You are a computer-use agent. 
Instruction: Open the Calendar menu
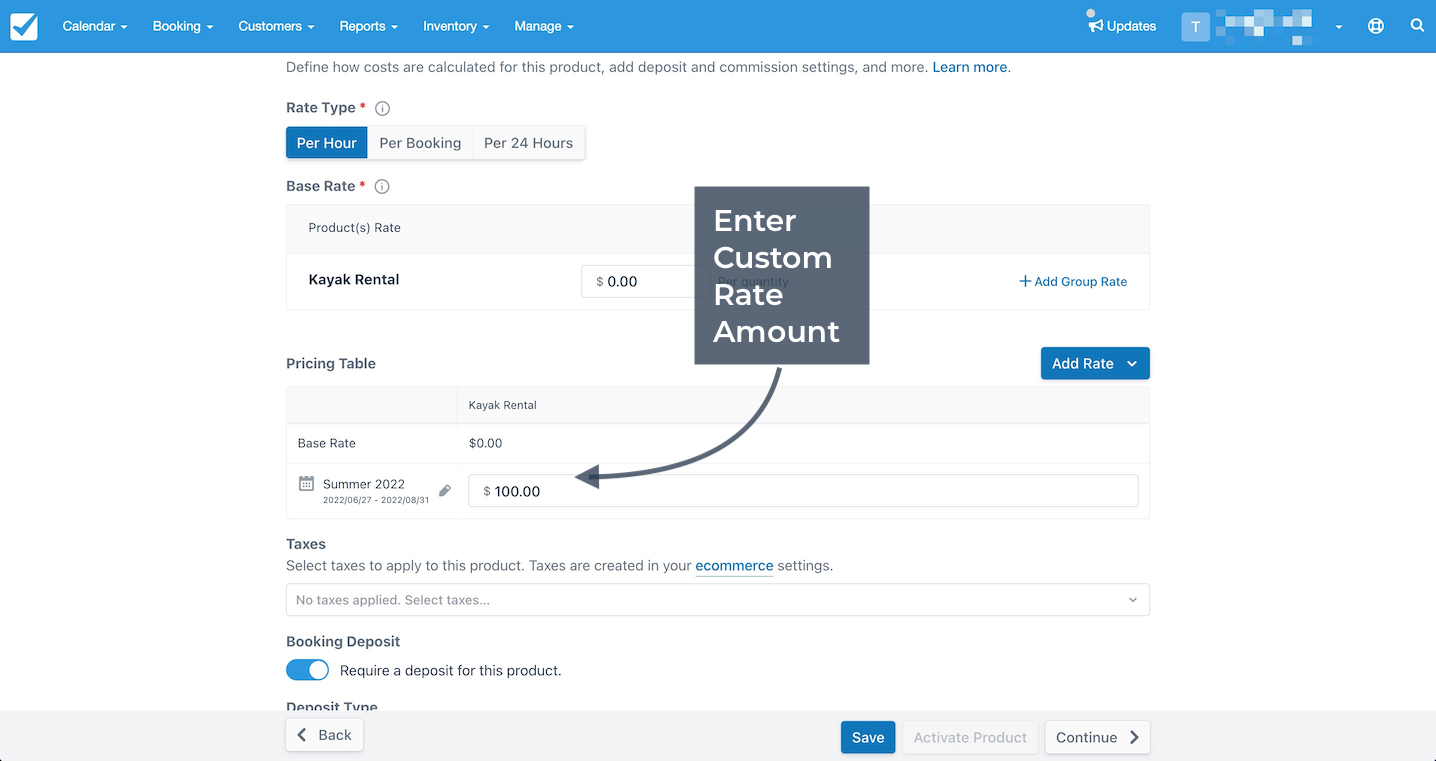[95, 26]
